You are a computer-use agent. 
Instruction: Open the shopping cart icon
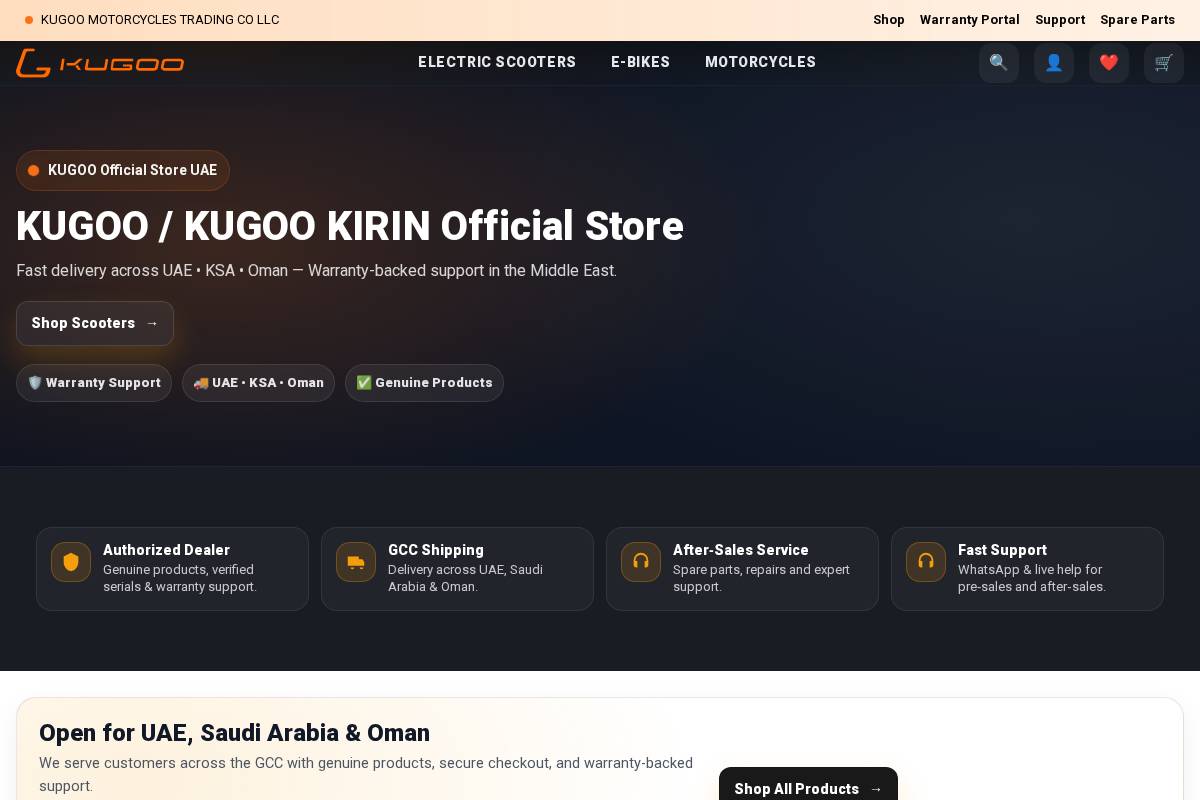(x=1164, y=63)
